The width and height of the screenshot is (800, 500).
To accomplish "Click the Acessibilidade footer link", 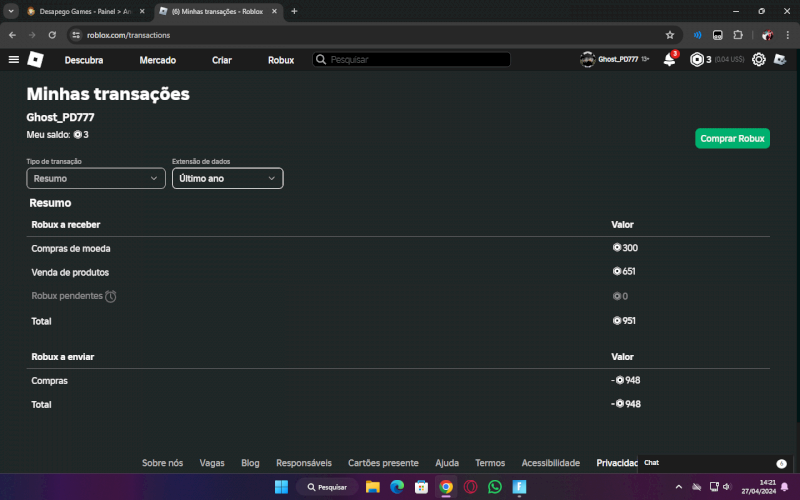I will click(551, 463).
